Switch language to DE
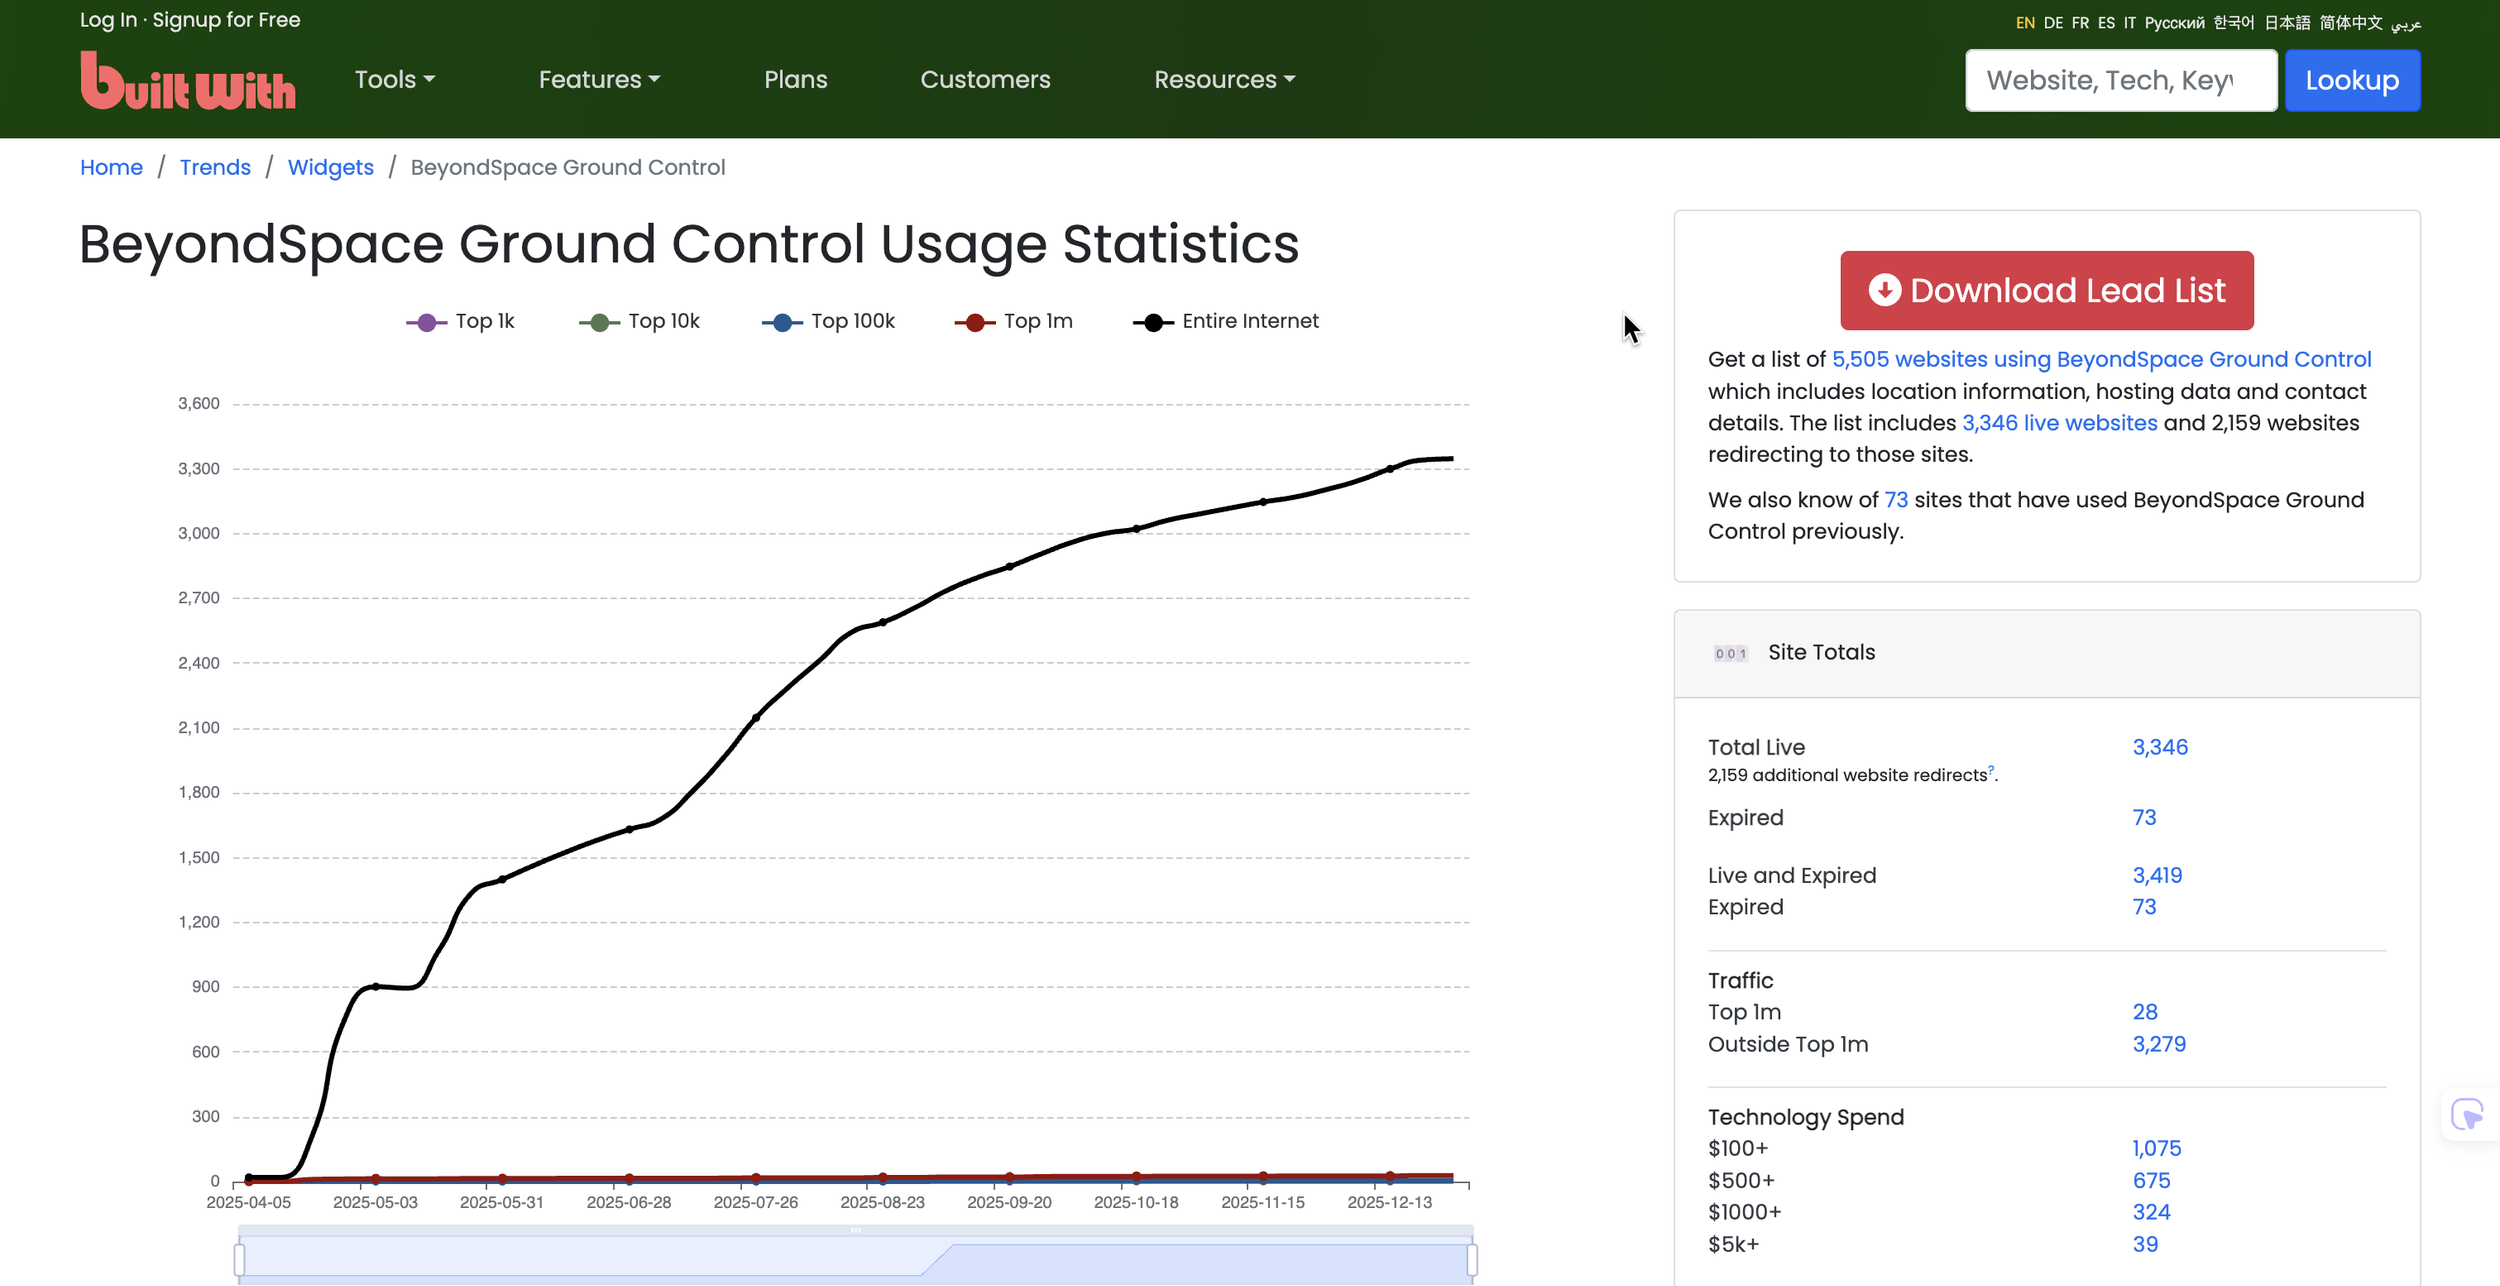2500x1286 pixels. click(x=2052, y=23)
